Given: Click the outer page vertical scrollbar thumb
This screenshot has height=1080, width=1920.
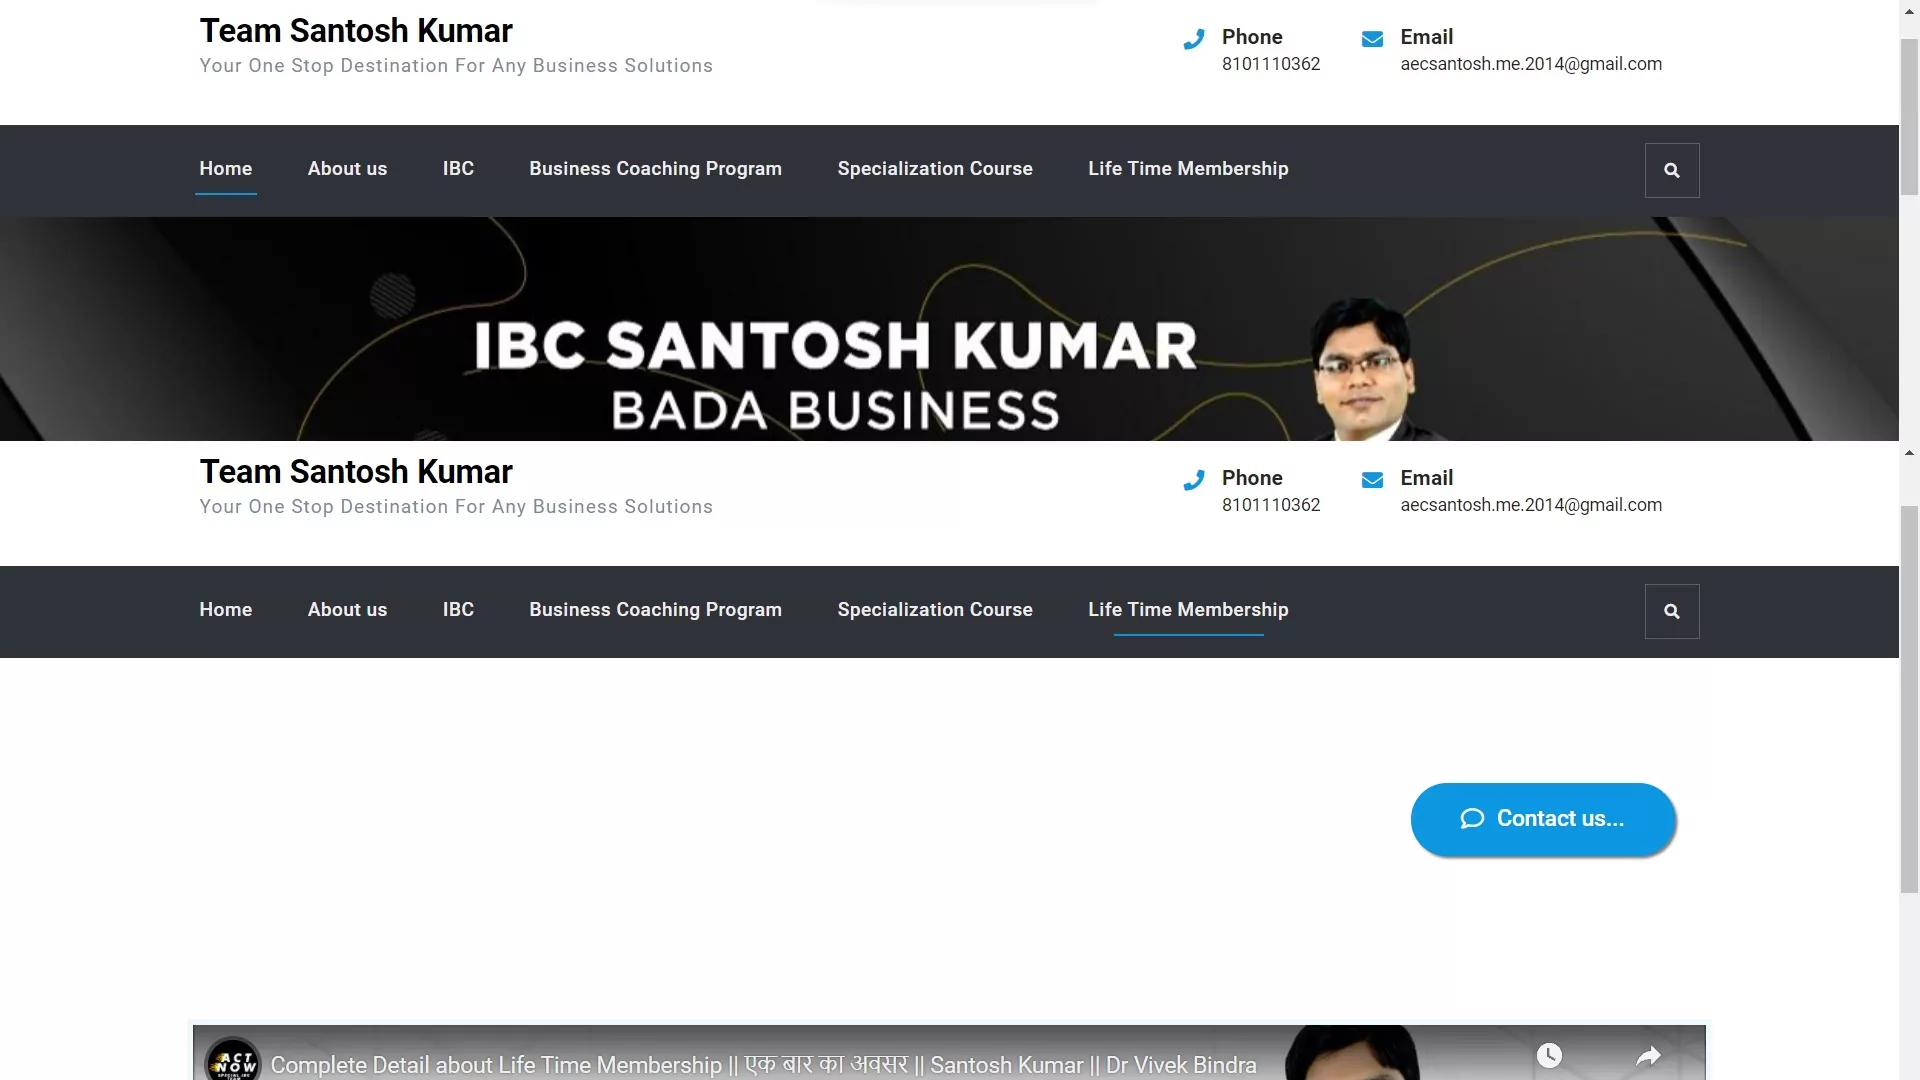Looking at the screenshot, I should (1910, 115).
